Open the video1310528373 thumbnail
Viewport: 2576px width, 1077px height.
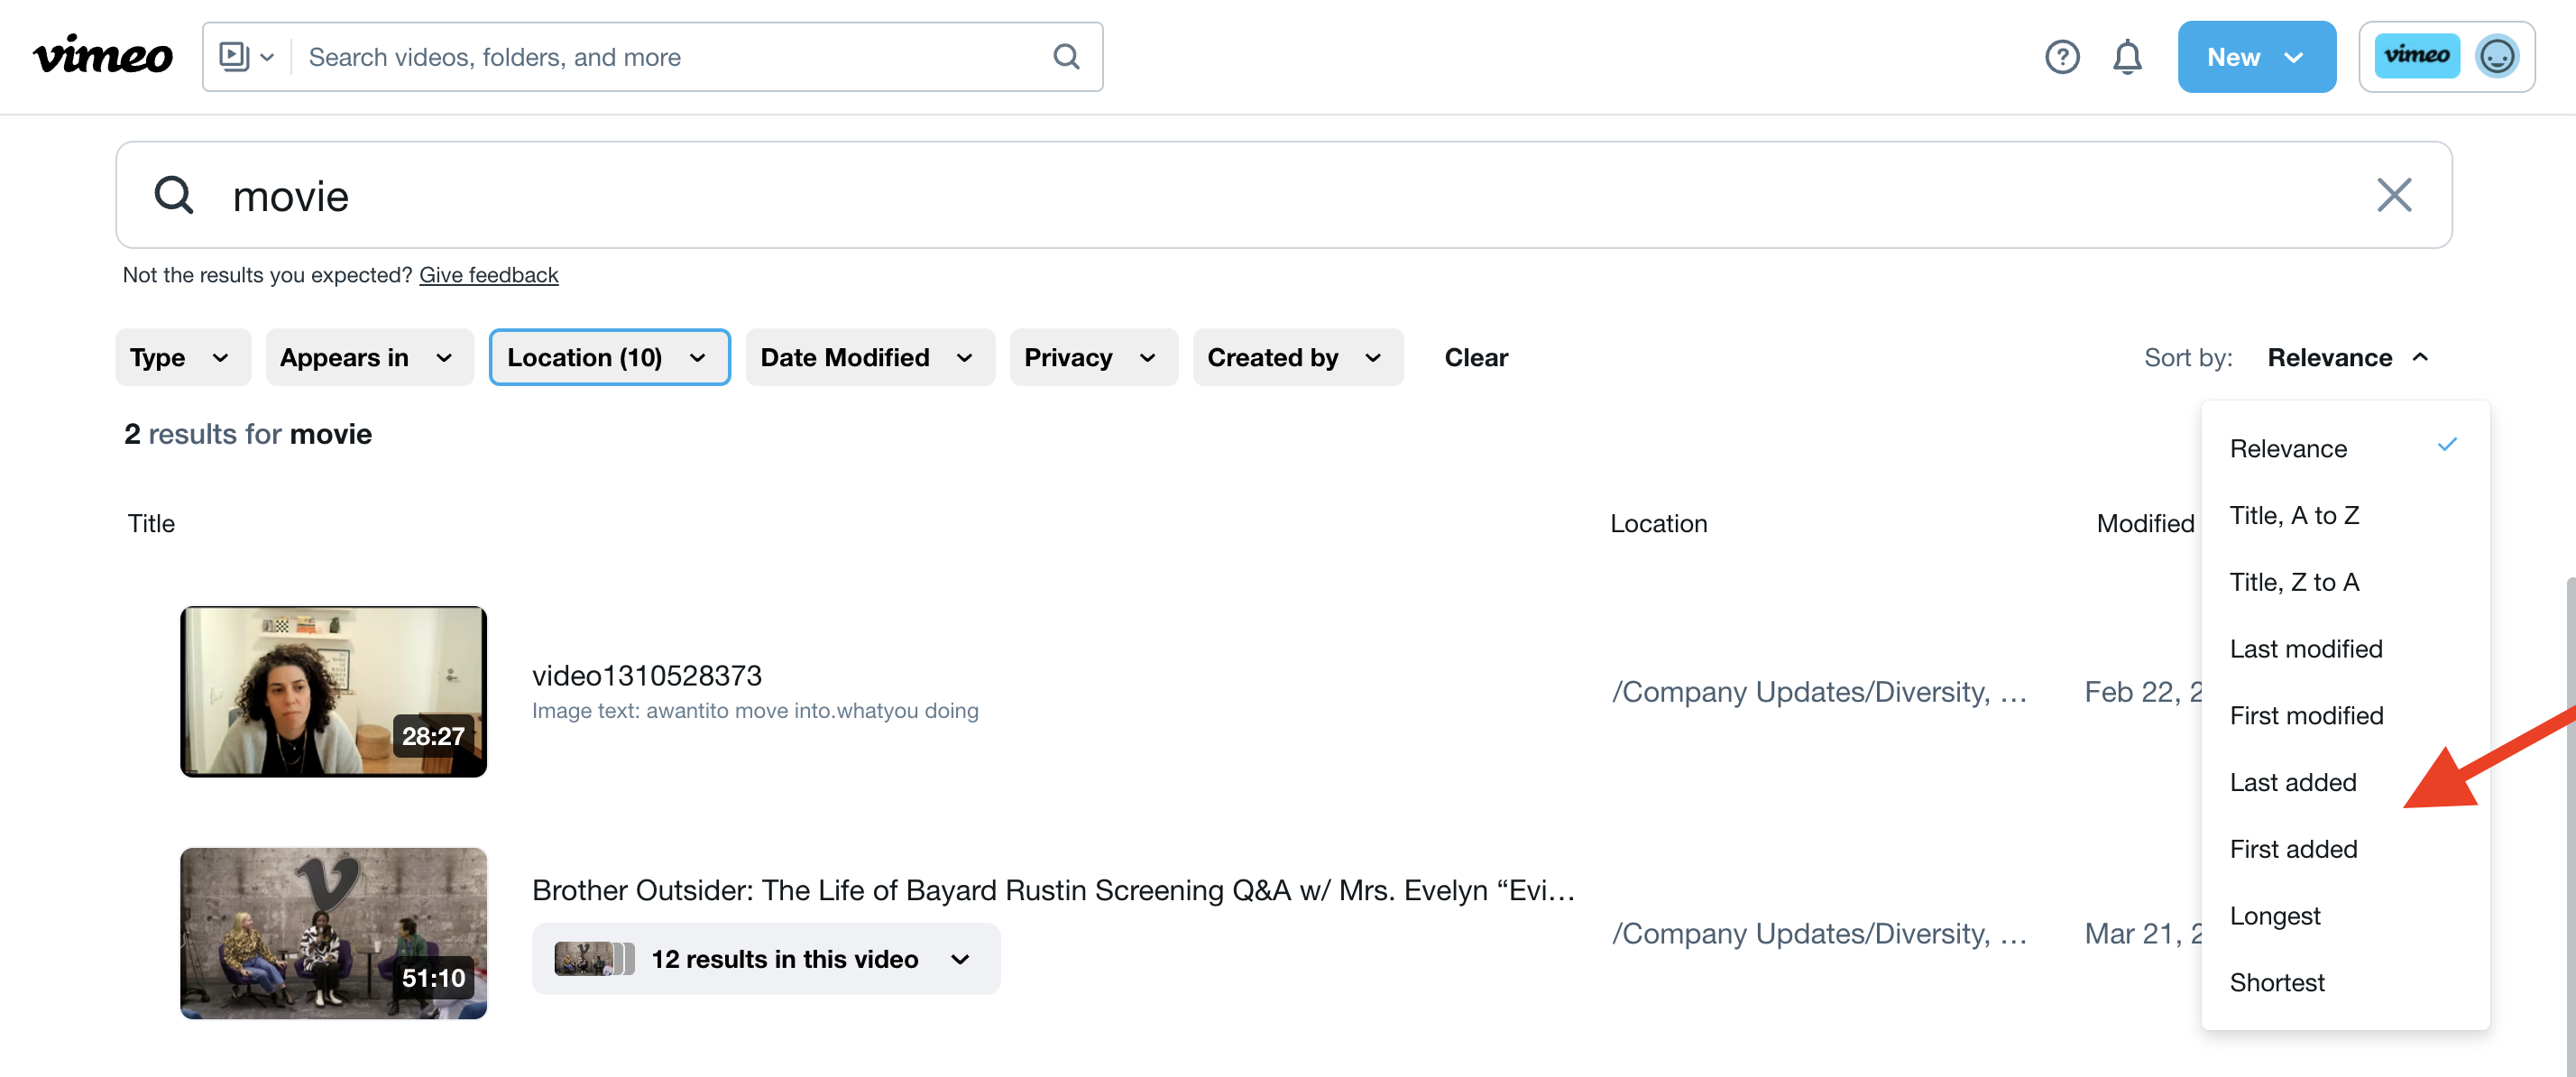tap(333, 691)
